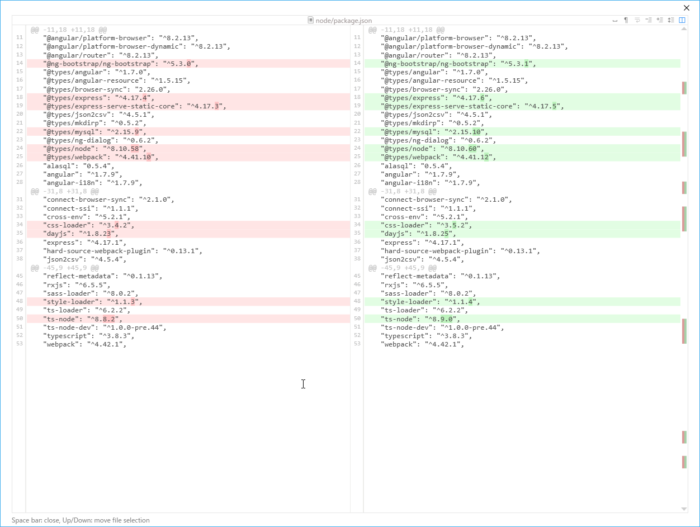700x527 pixels.
Task: Click removed line @types/node ^8.10.58
Action: 188,149
